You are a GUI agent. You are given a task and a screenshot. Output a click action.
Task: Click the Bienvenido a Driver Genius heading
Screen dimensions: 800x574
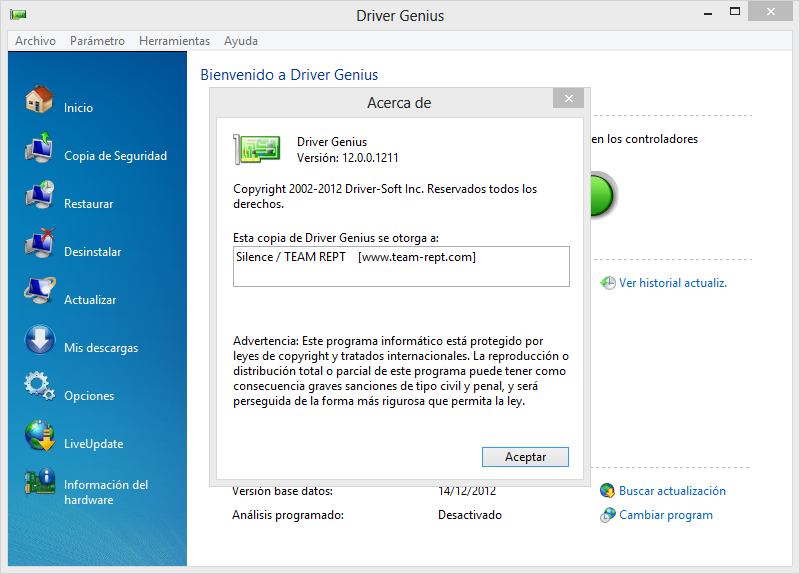289,75
